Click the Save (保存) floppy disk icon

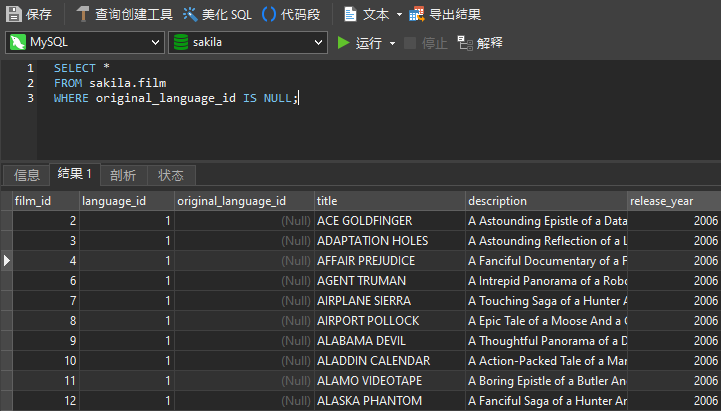[x=14, y=14]
